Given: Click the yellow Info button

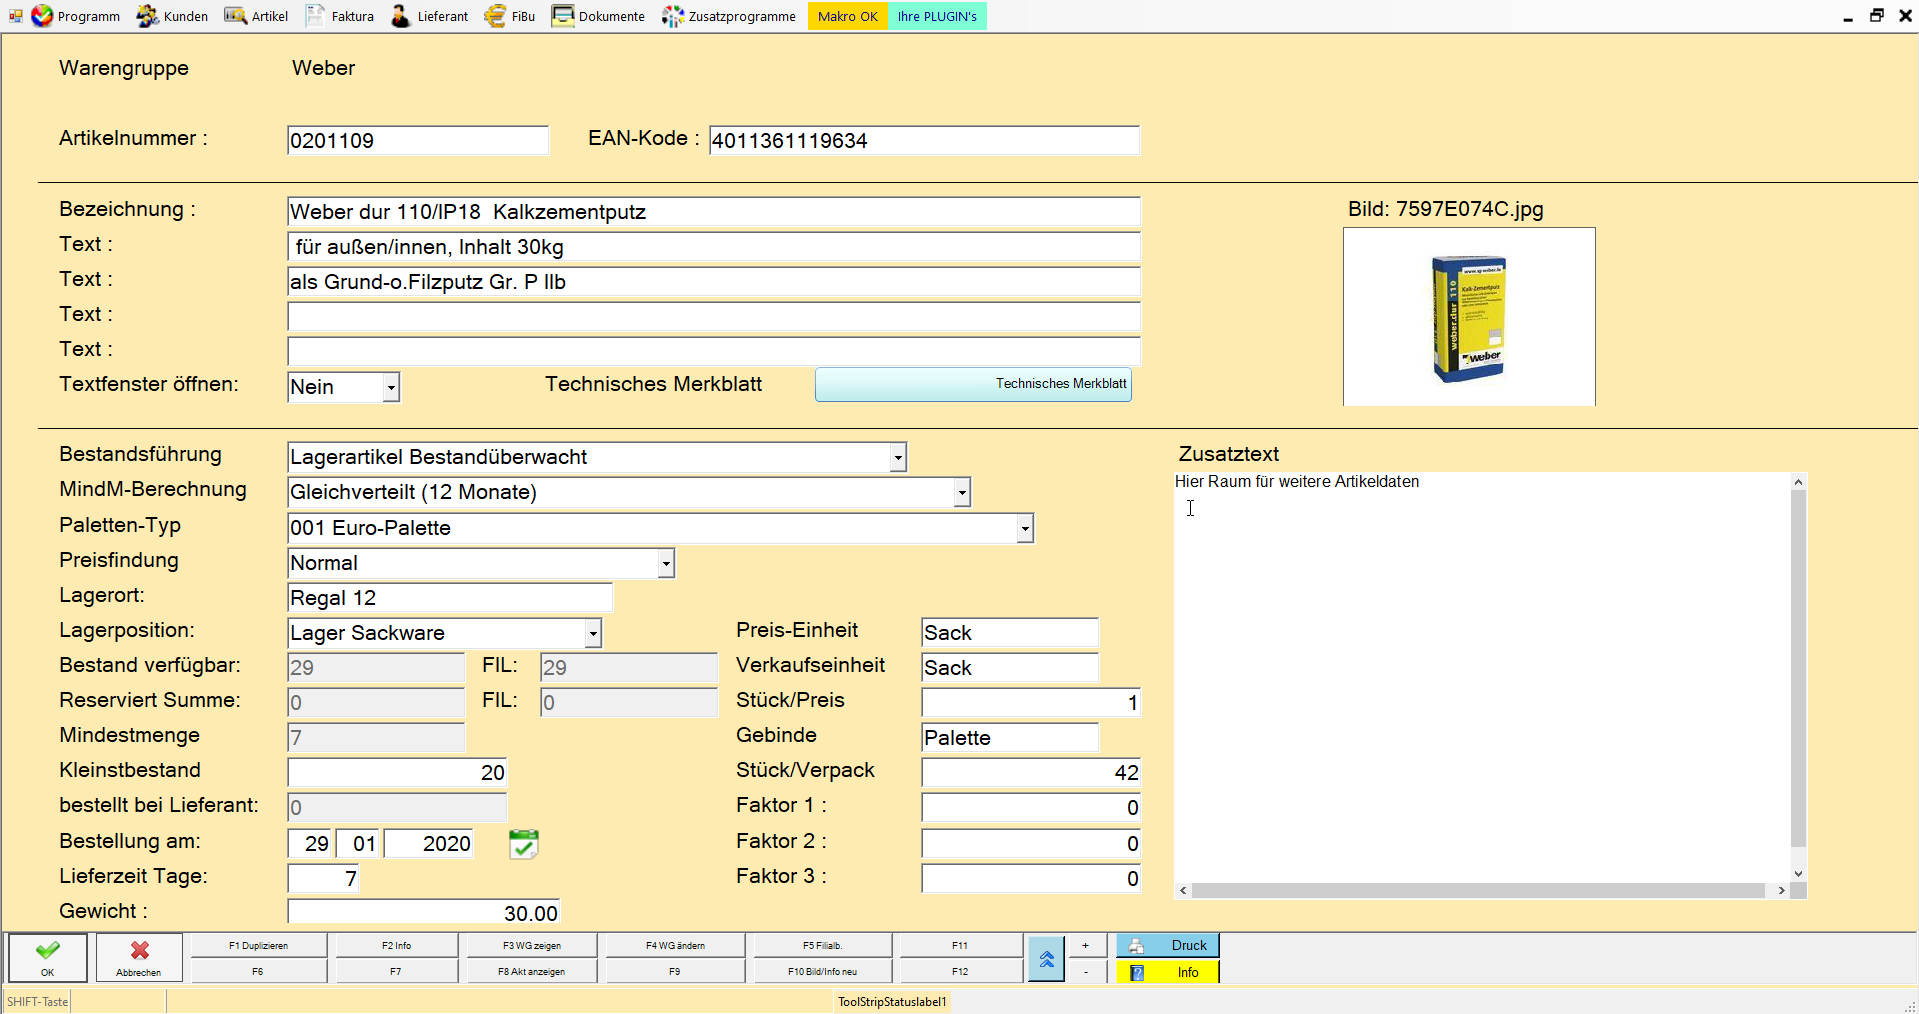Looking at the screenshot, I should [1167, 972].
